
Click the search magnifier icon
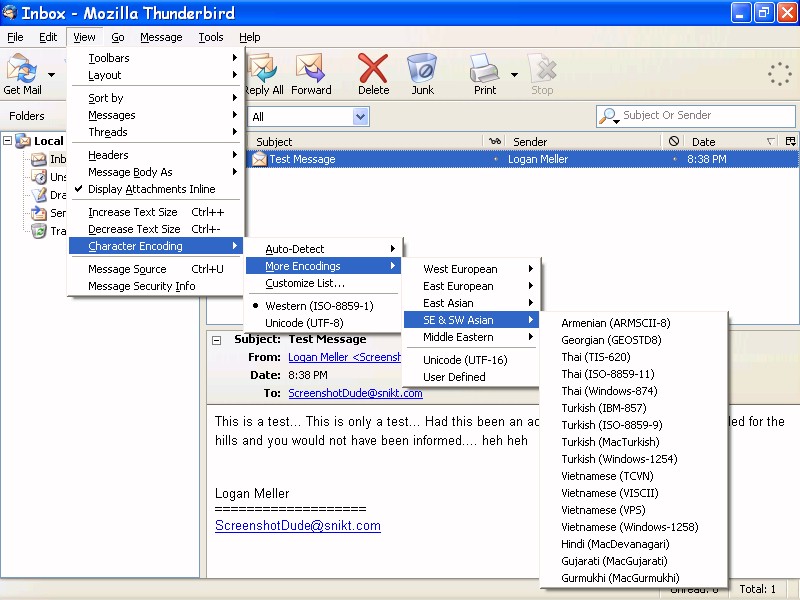[x=608, y=116]
